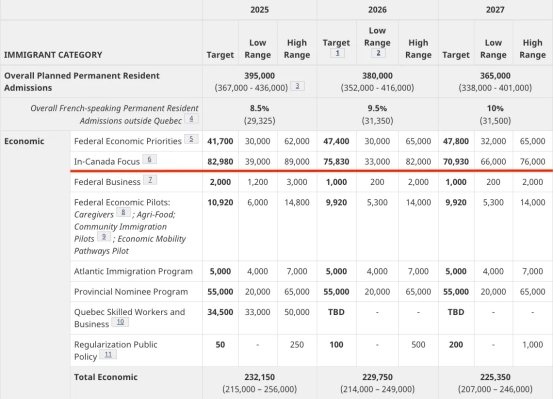The height and width of the screenshot is (399, 553).
Task: Open footnote 6 next to In-Canada Focus
Action: pyautogui.click(x=150, y=159)
